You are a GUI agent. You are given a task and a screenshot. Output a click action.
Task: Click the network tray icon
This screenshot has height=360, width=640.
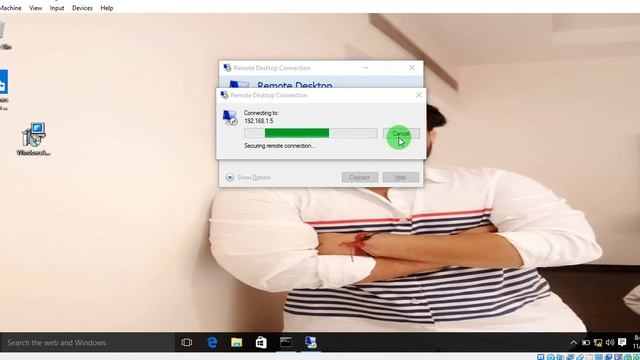pyautogui.click(x=598, y=342)
